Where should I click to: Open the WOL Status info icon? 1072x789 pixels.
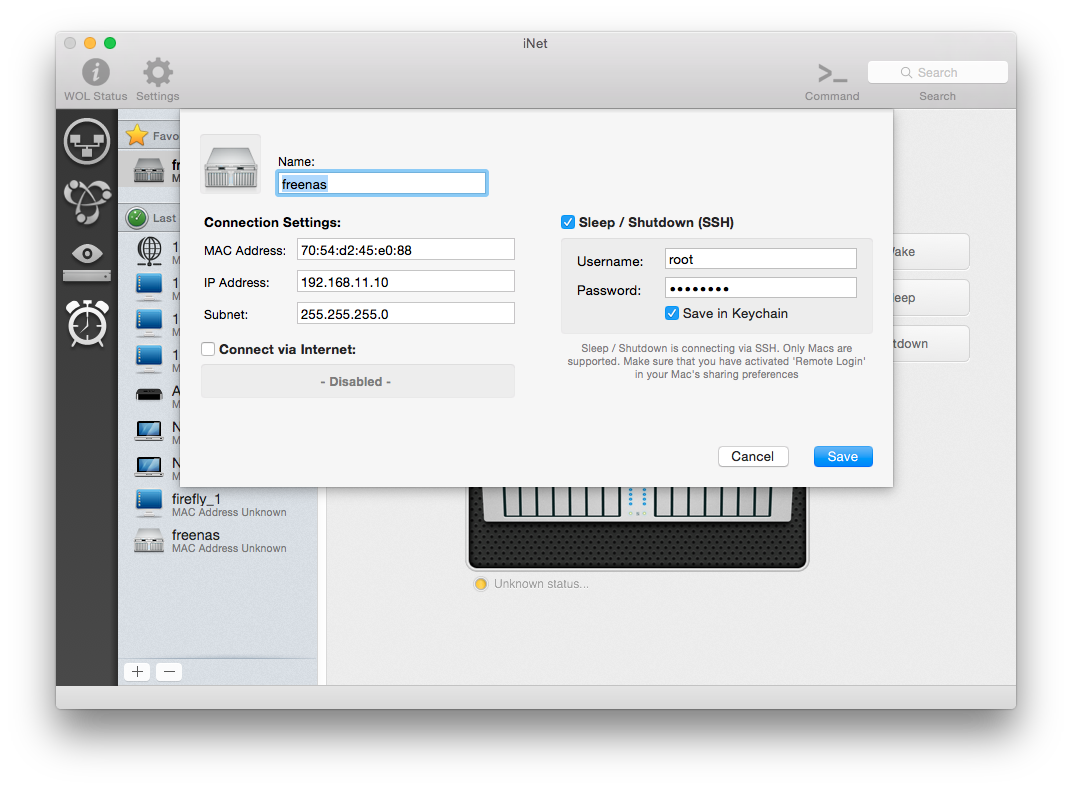pyautogui.click(x=96, y=72)
